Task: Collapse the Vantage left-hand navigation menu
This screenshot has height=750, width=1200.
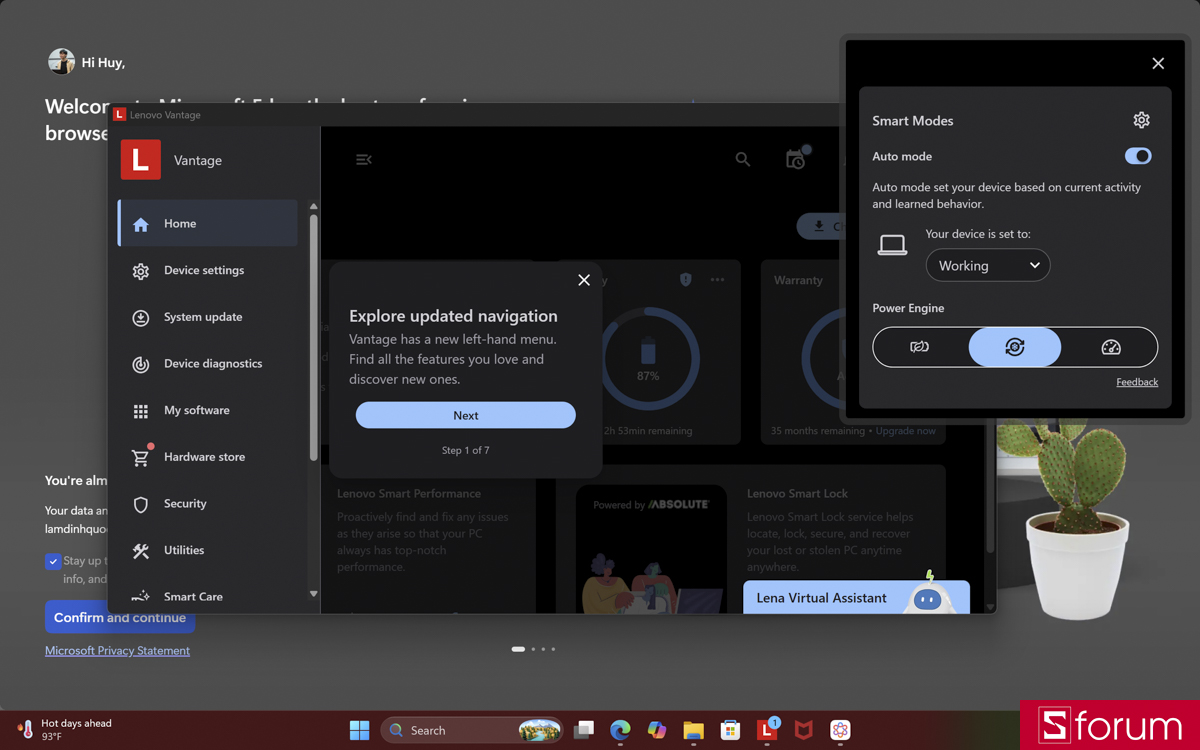Action: pos(364,160)
